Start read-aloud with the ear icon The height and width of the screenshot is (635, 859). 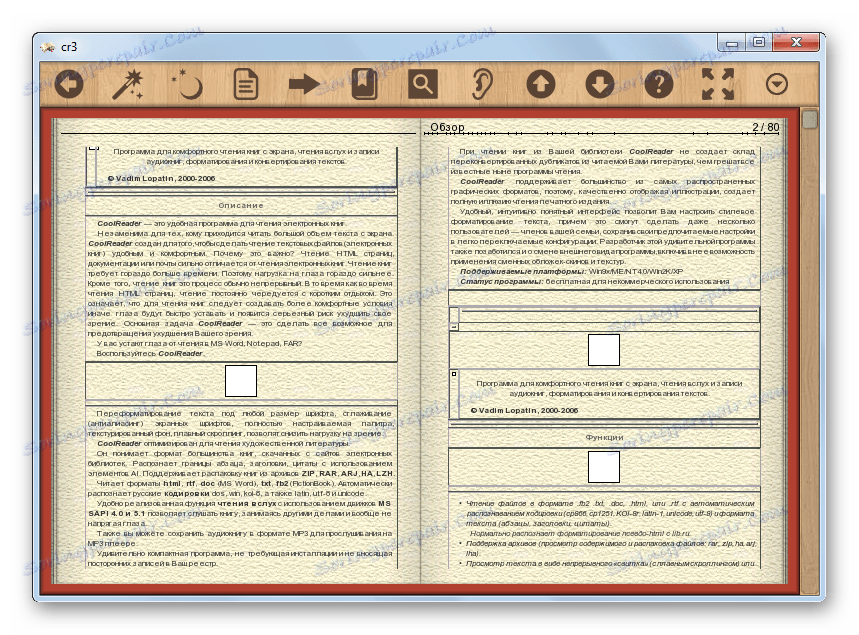pyautogui.click(x=482, y=84)
